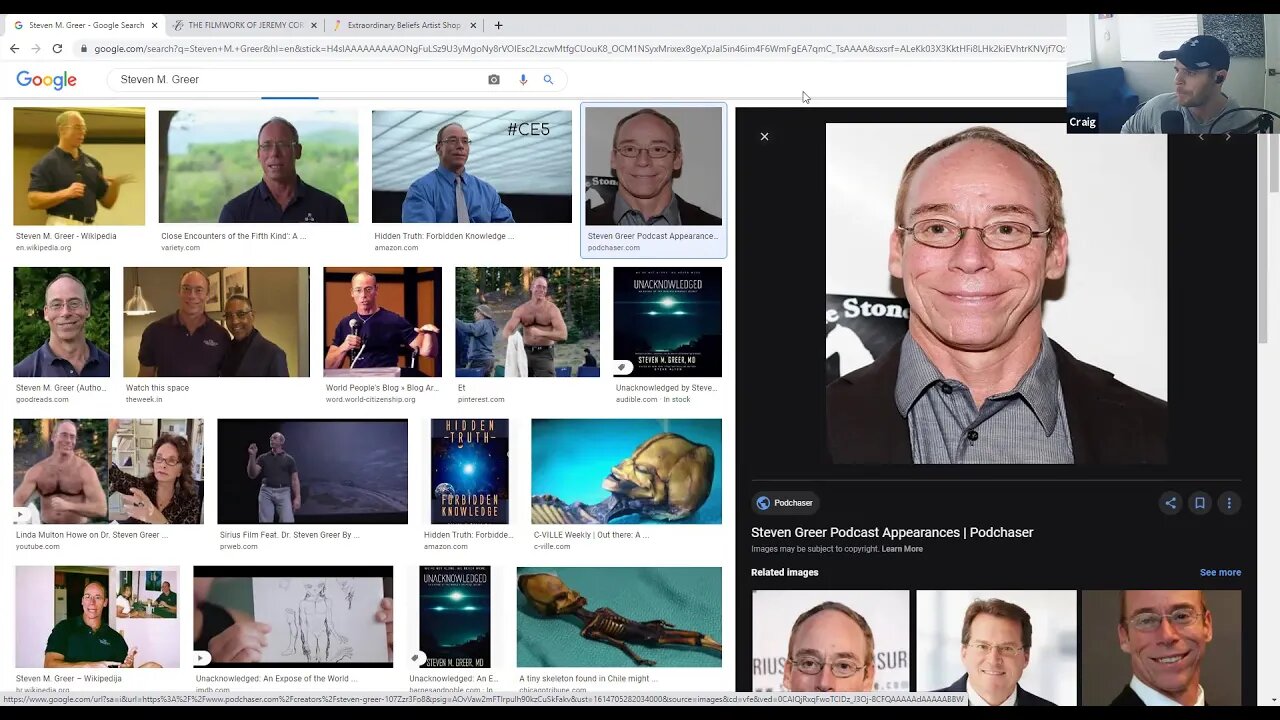The image size is (1280, 720).
Task: Open the third related image thumbnail
Action: point(1161,646)
